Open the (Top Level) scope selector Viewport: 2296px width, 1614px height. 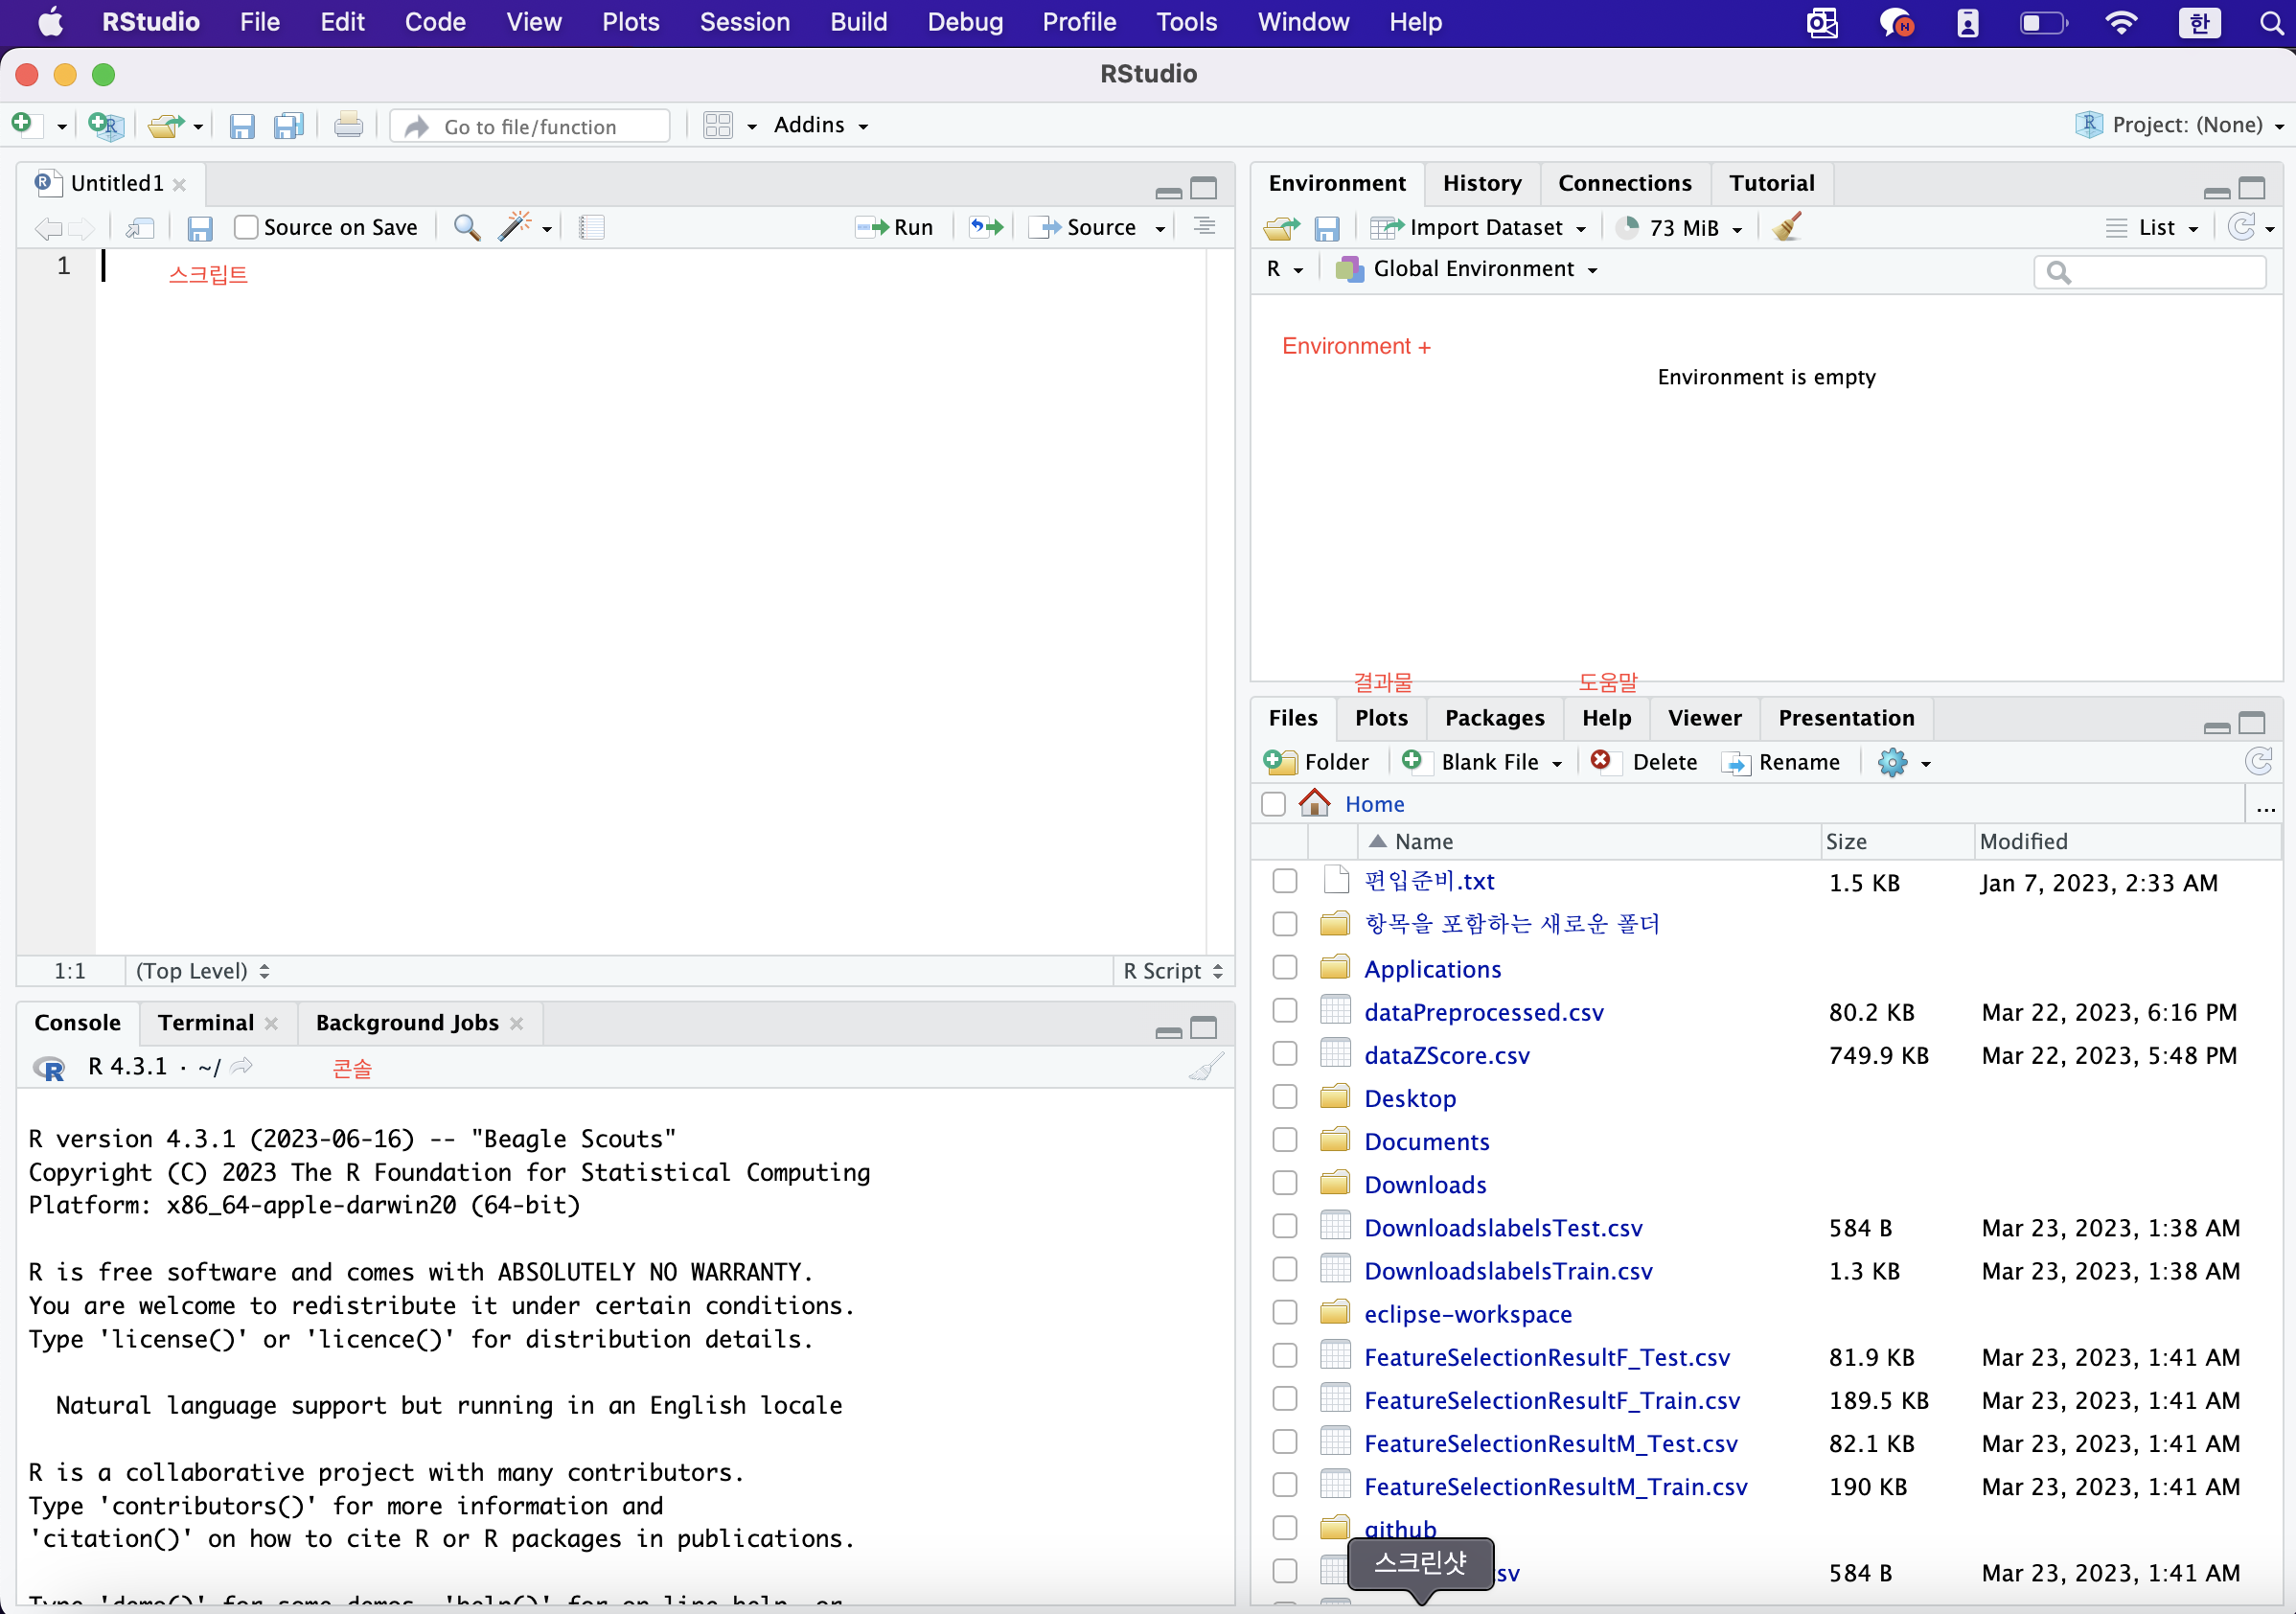coord(203,971)
